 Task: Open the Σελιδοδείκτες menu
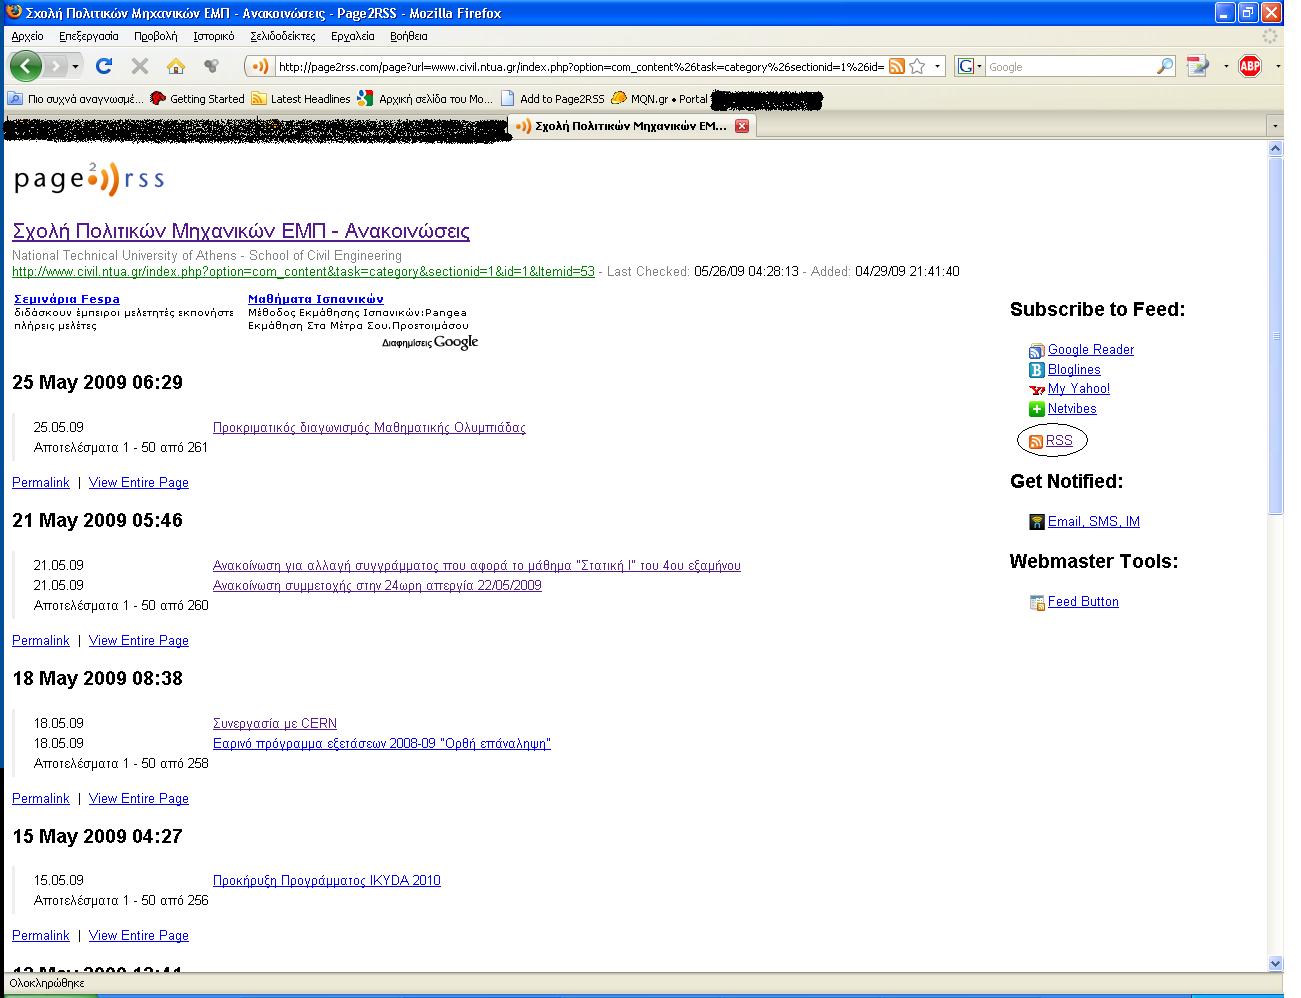(282, 36)
